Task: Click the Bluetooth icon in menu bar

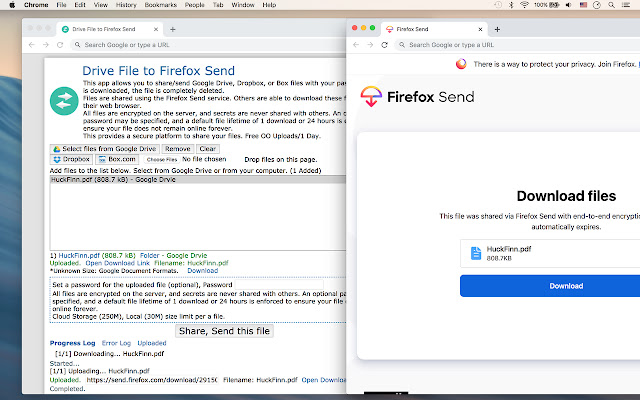Action: coord(511,5)
